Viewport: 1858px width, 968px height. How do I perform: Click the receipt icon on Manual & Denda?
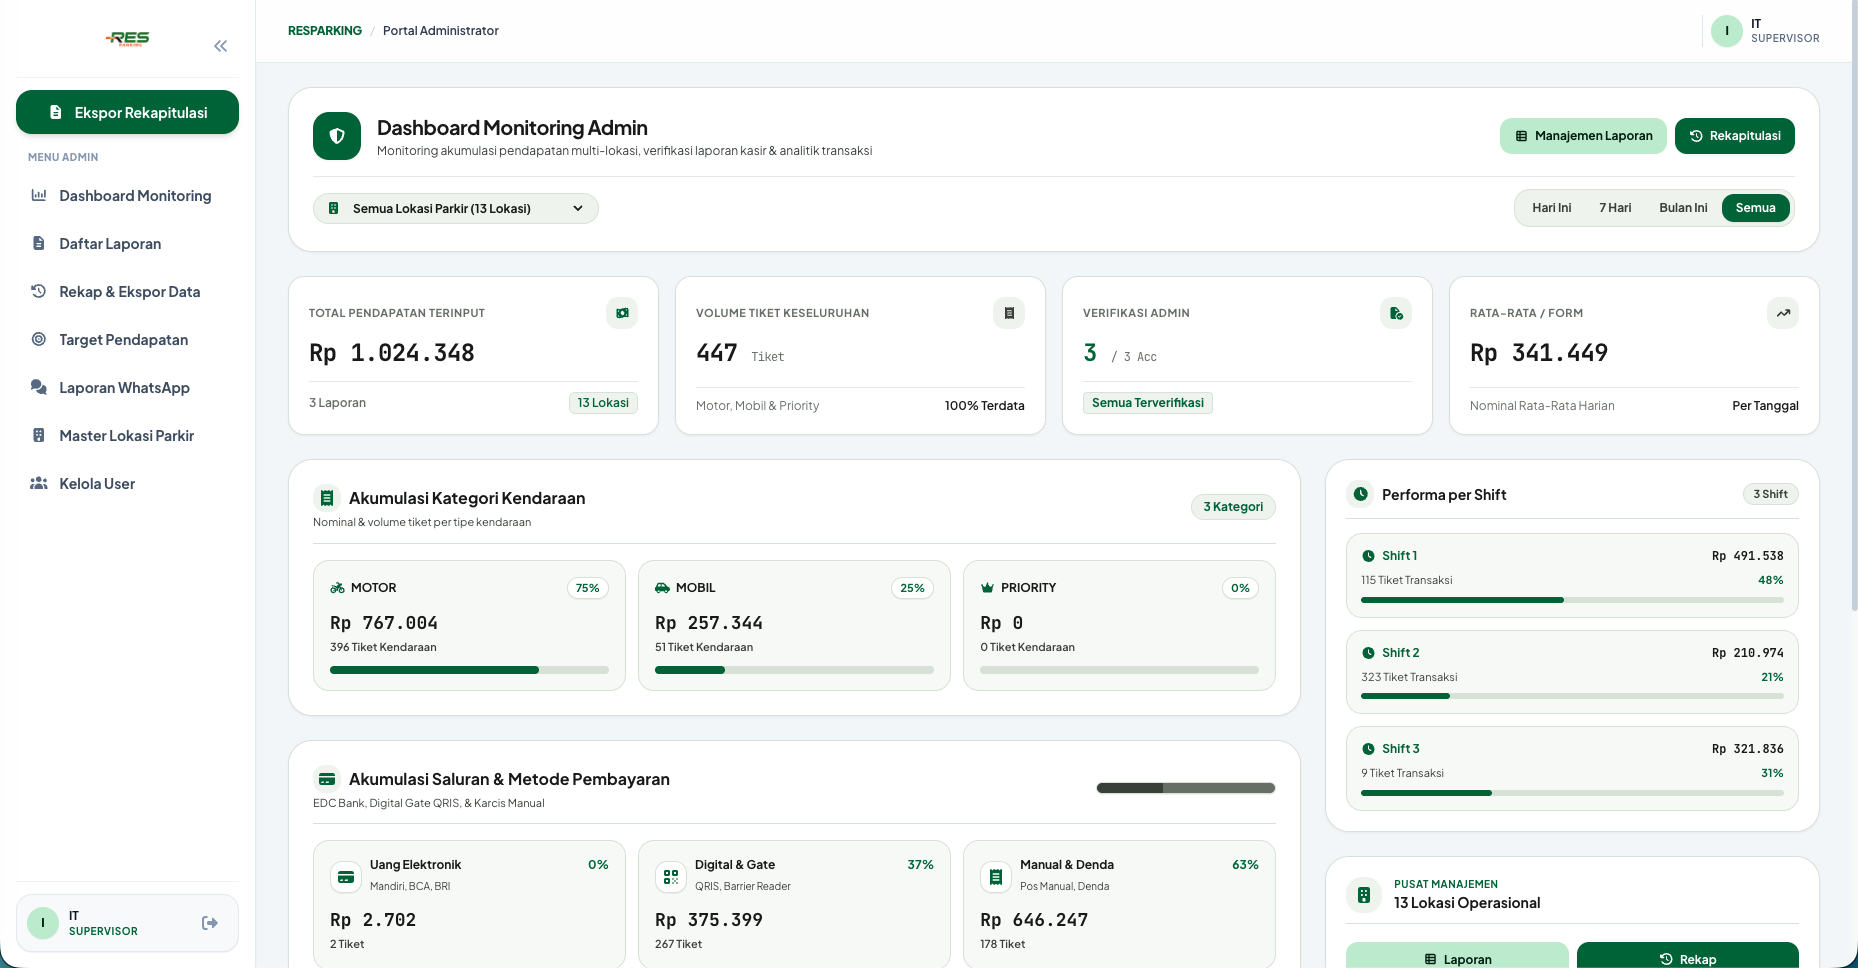pyautogui.click(x=996, y=877)
